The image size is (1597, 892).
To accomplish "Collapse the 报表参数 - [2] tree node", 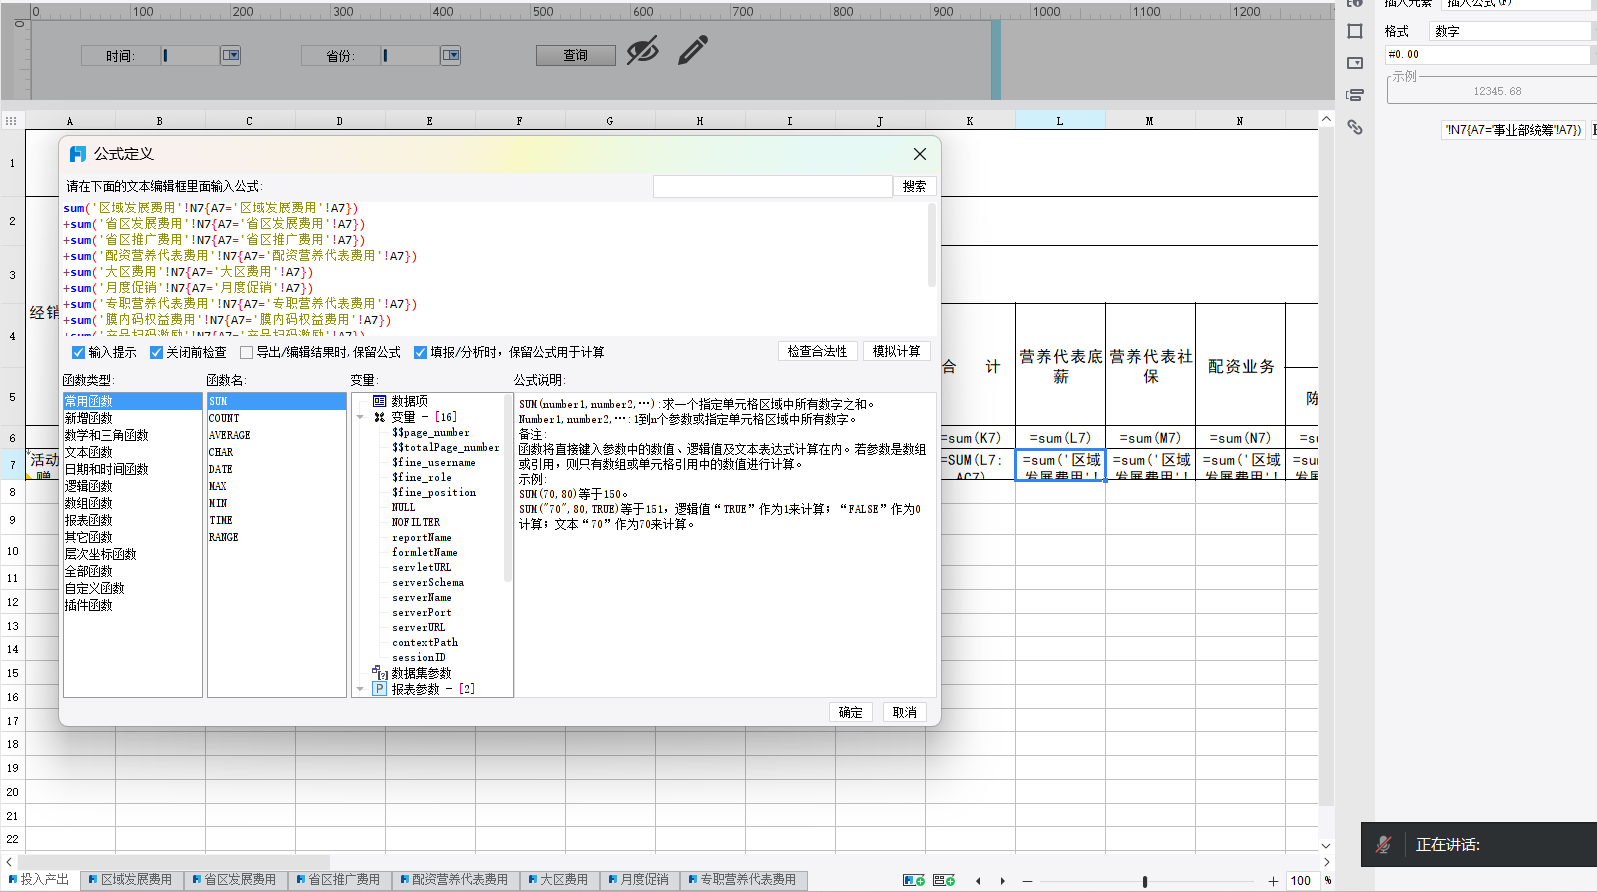I will 360,689.
